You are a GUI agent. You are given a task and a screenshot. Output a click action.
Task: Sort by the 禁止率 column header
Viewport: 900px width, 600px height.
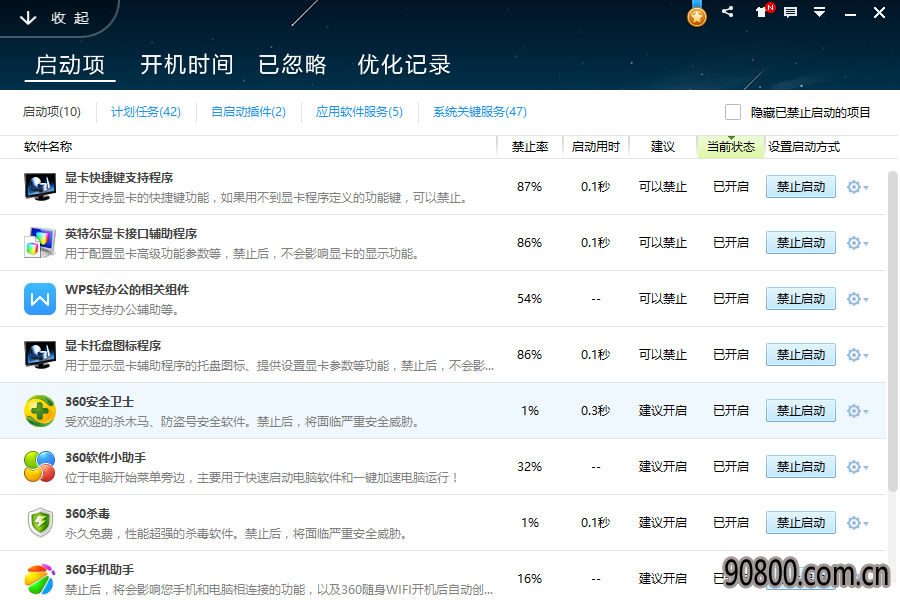(530, 147)
